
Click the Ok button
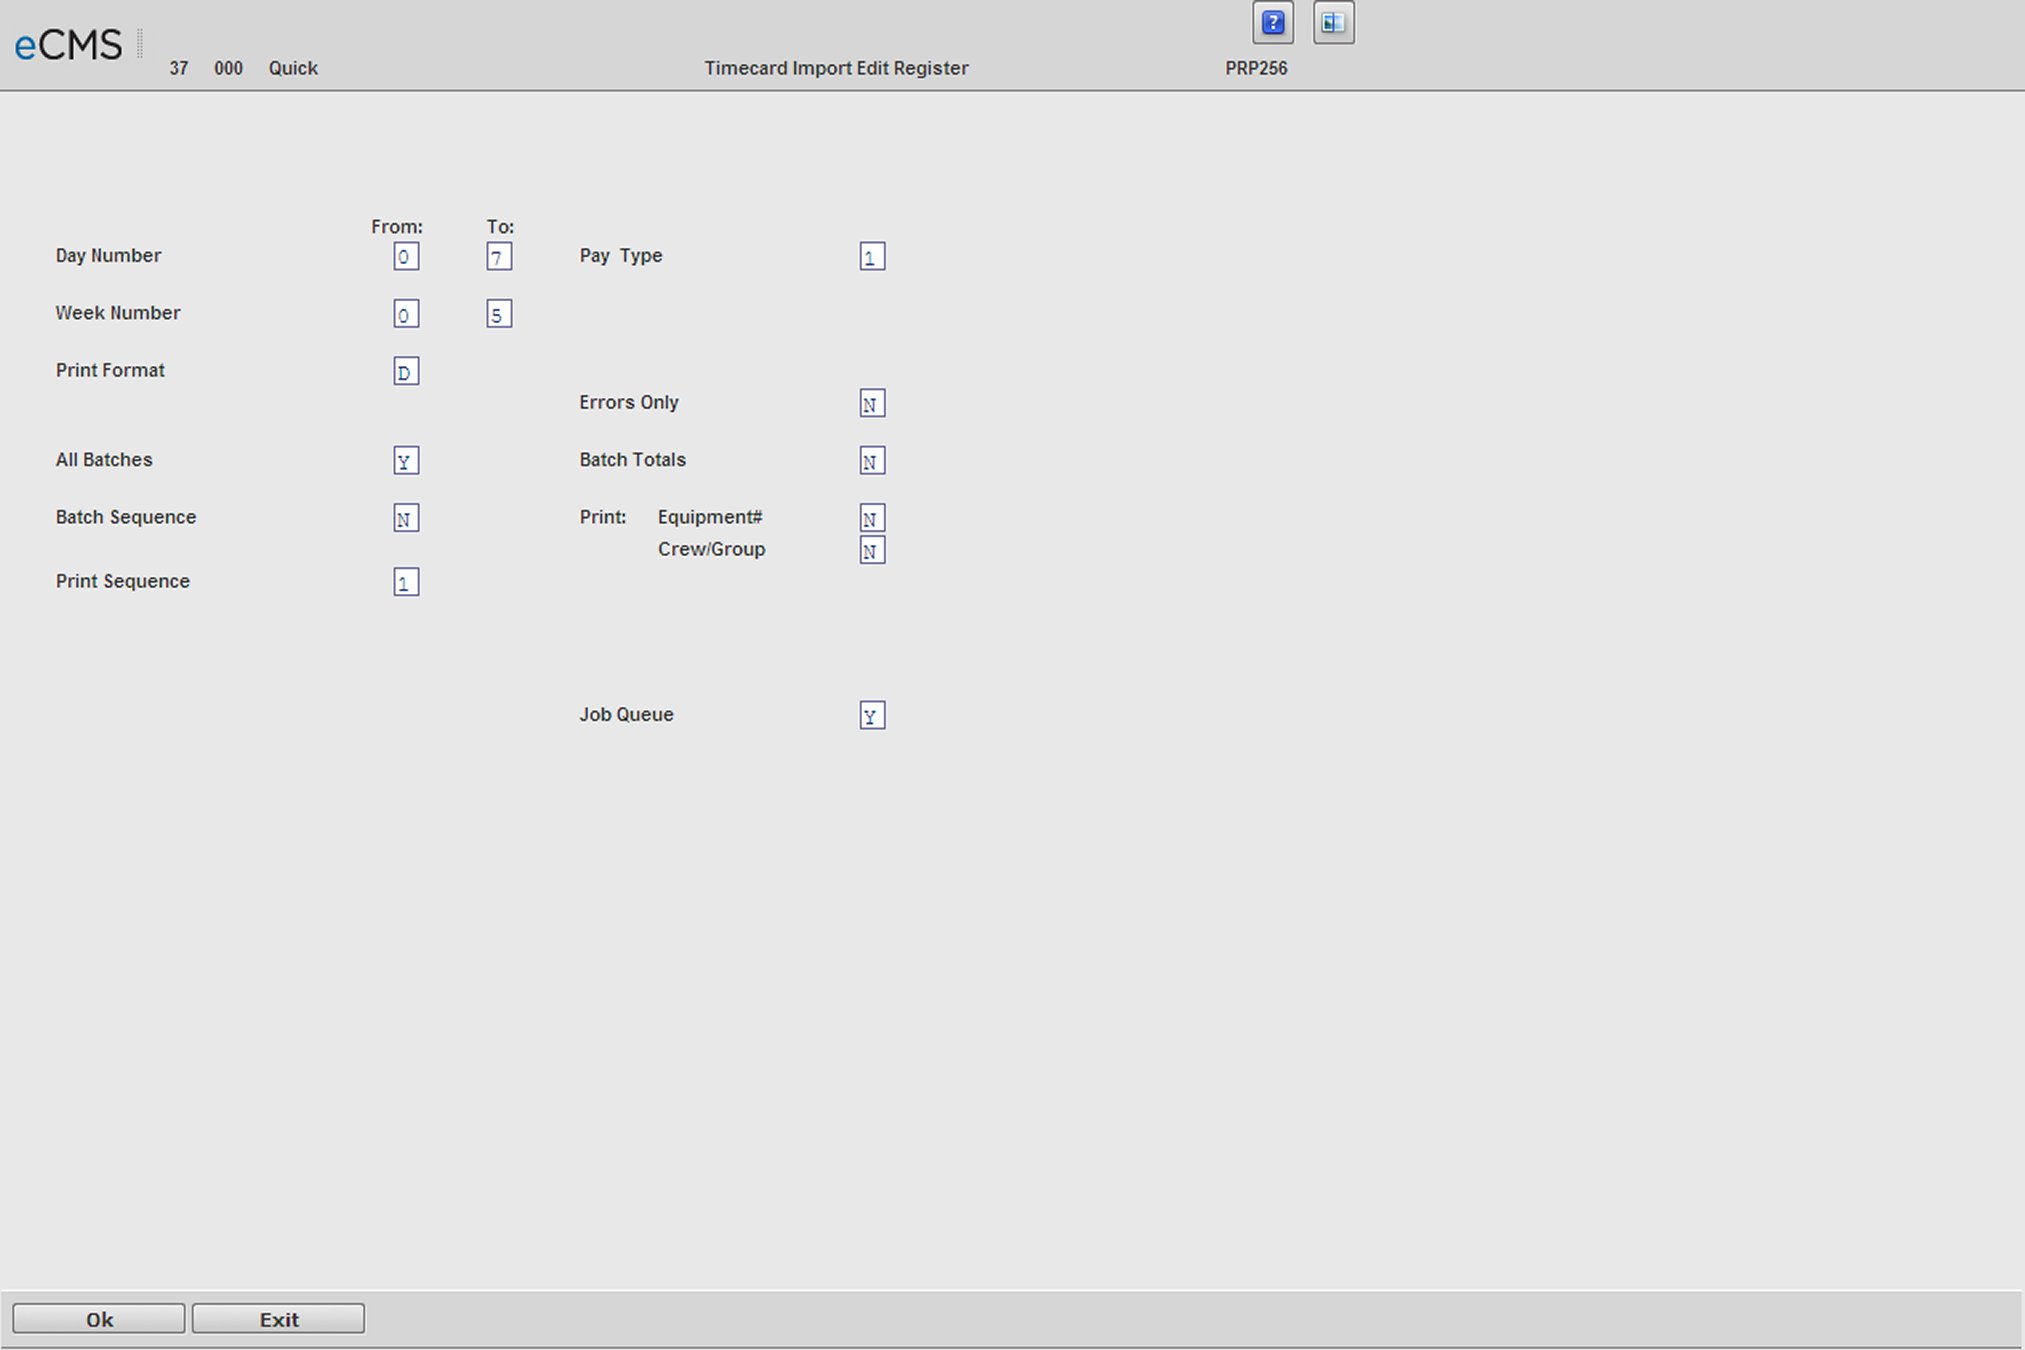coord(99,1319)
